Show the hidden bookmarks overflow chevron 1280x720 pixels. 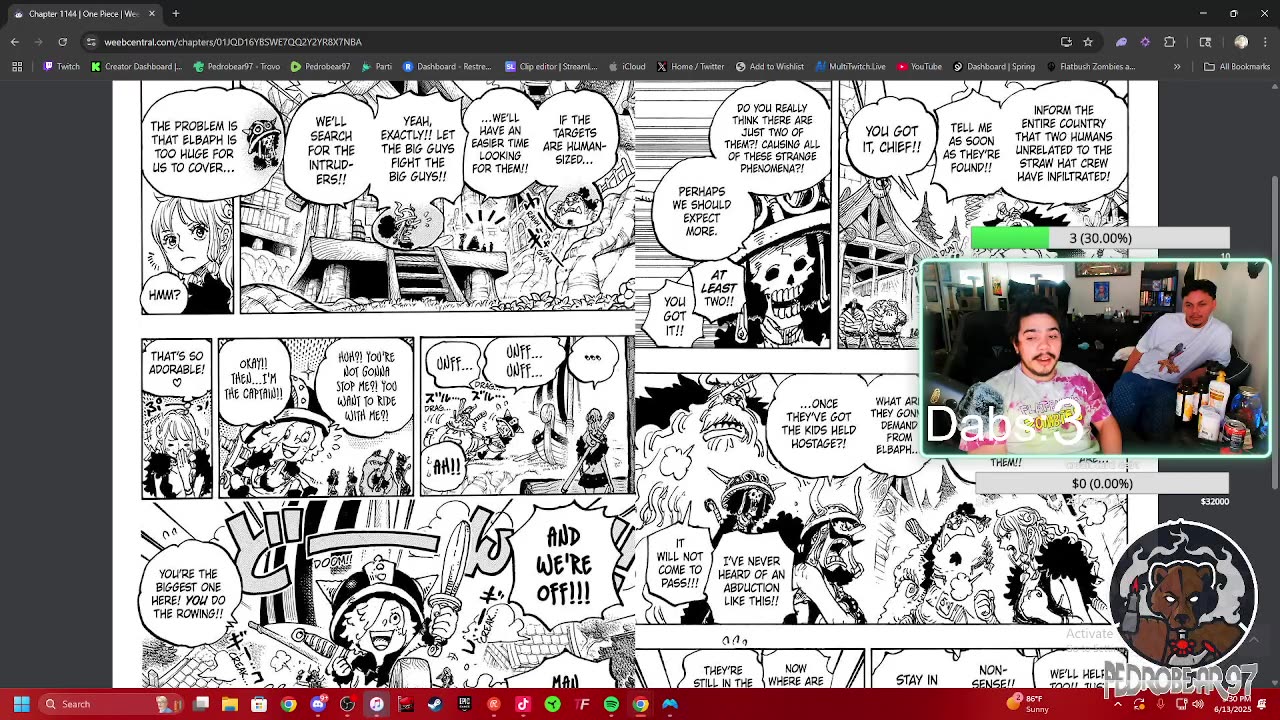click(1177, 67)
